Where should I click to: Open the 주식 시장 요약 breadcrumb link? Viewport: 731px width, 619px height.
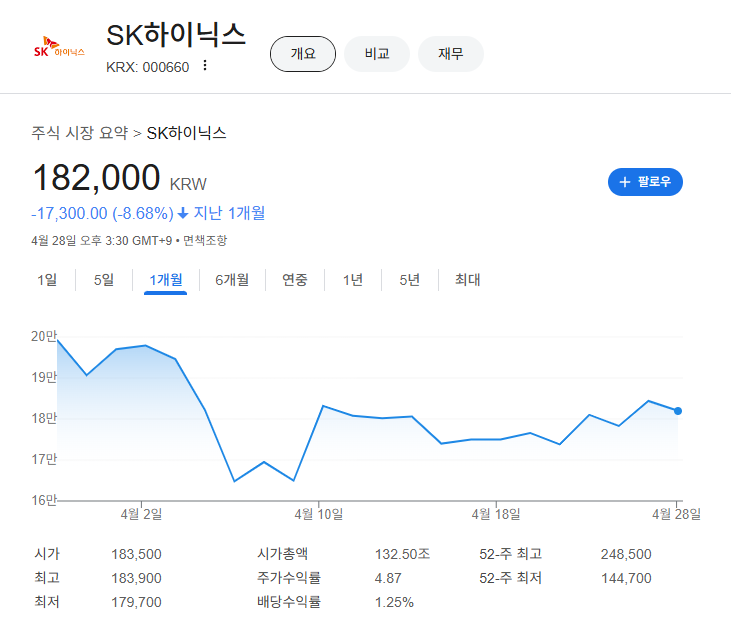click(x=79, y=133)
